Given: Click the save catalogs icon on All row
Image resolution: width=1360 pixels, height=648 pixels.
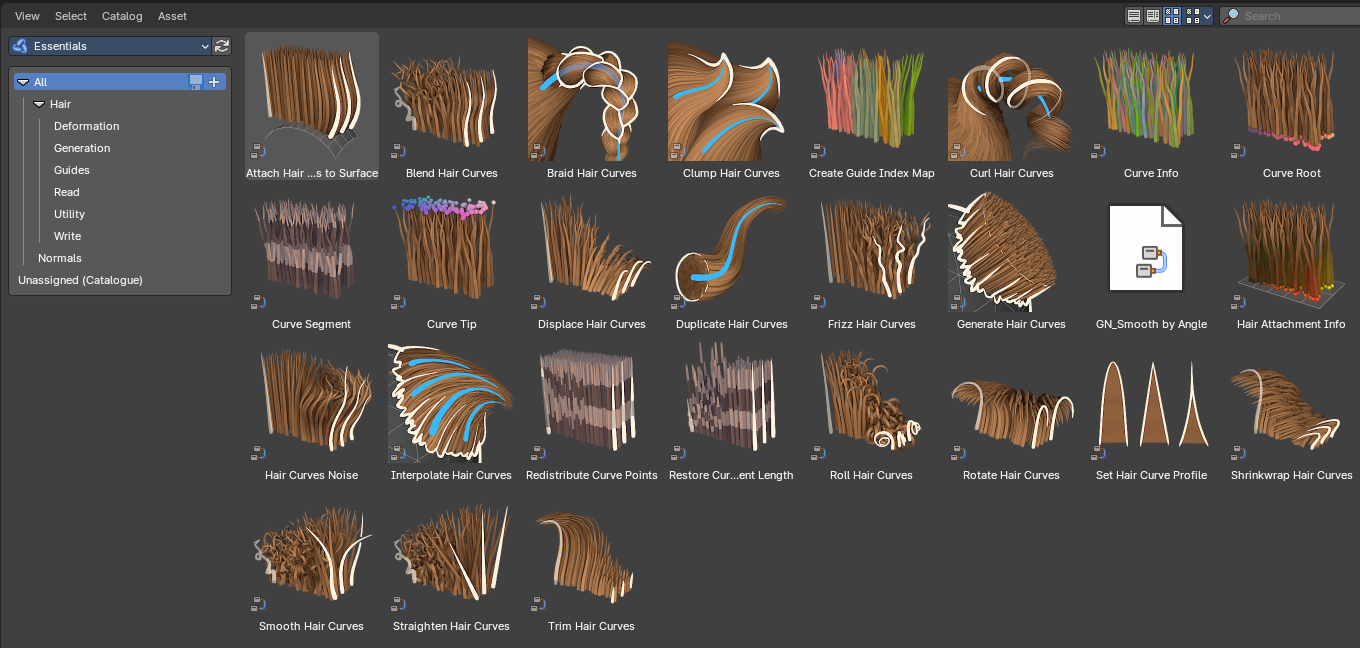Looking at the screenshot, I should (196, 82).
